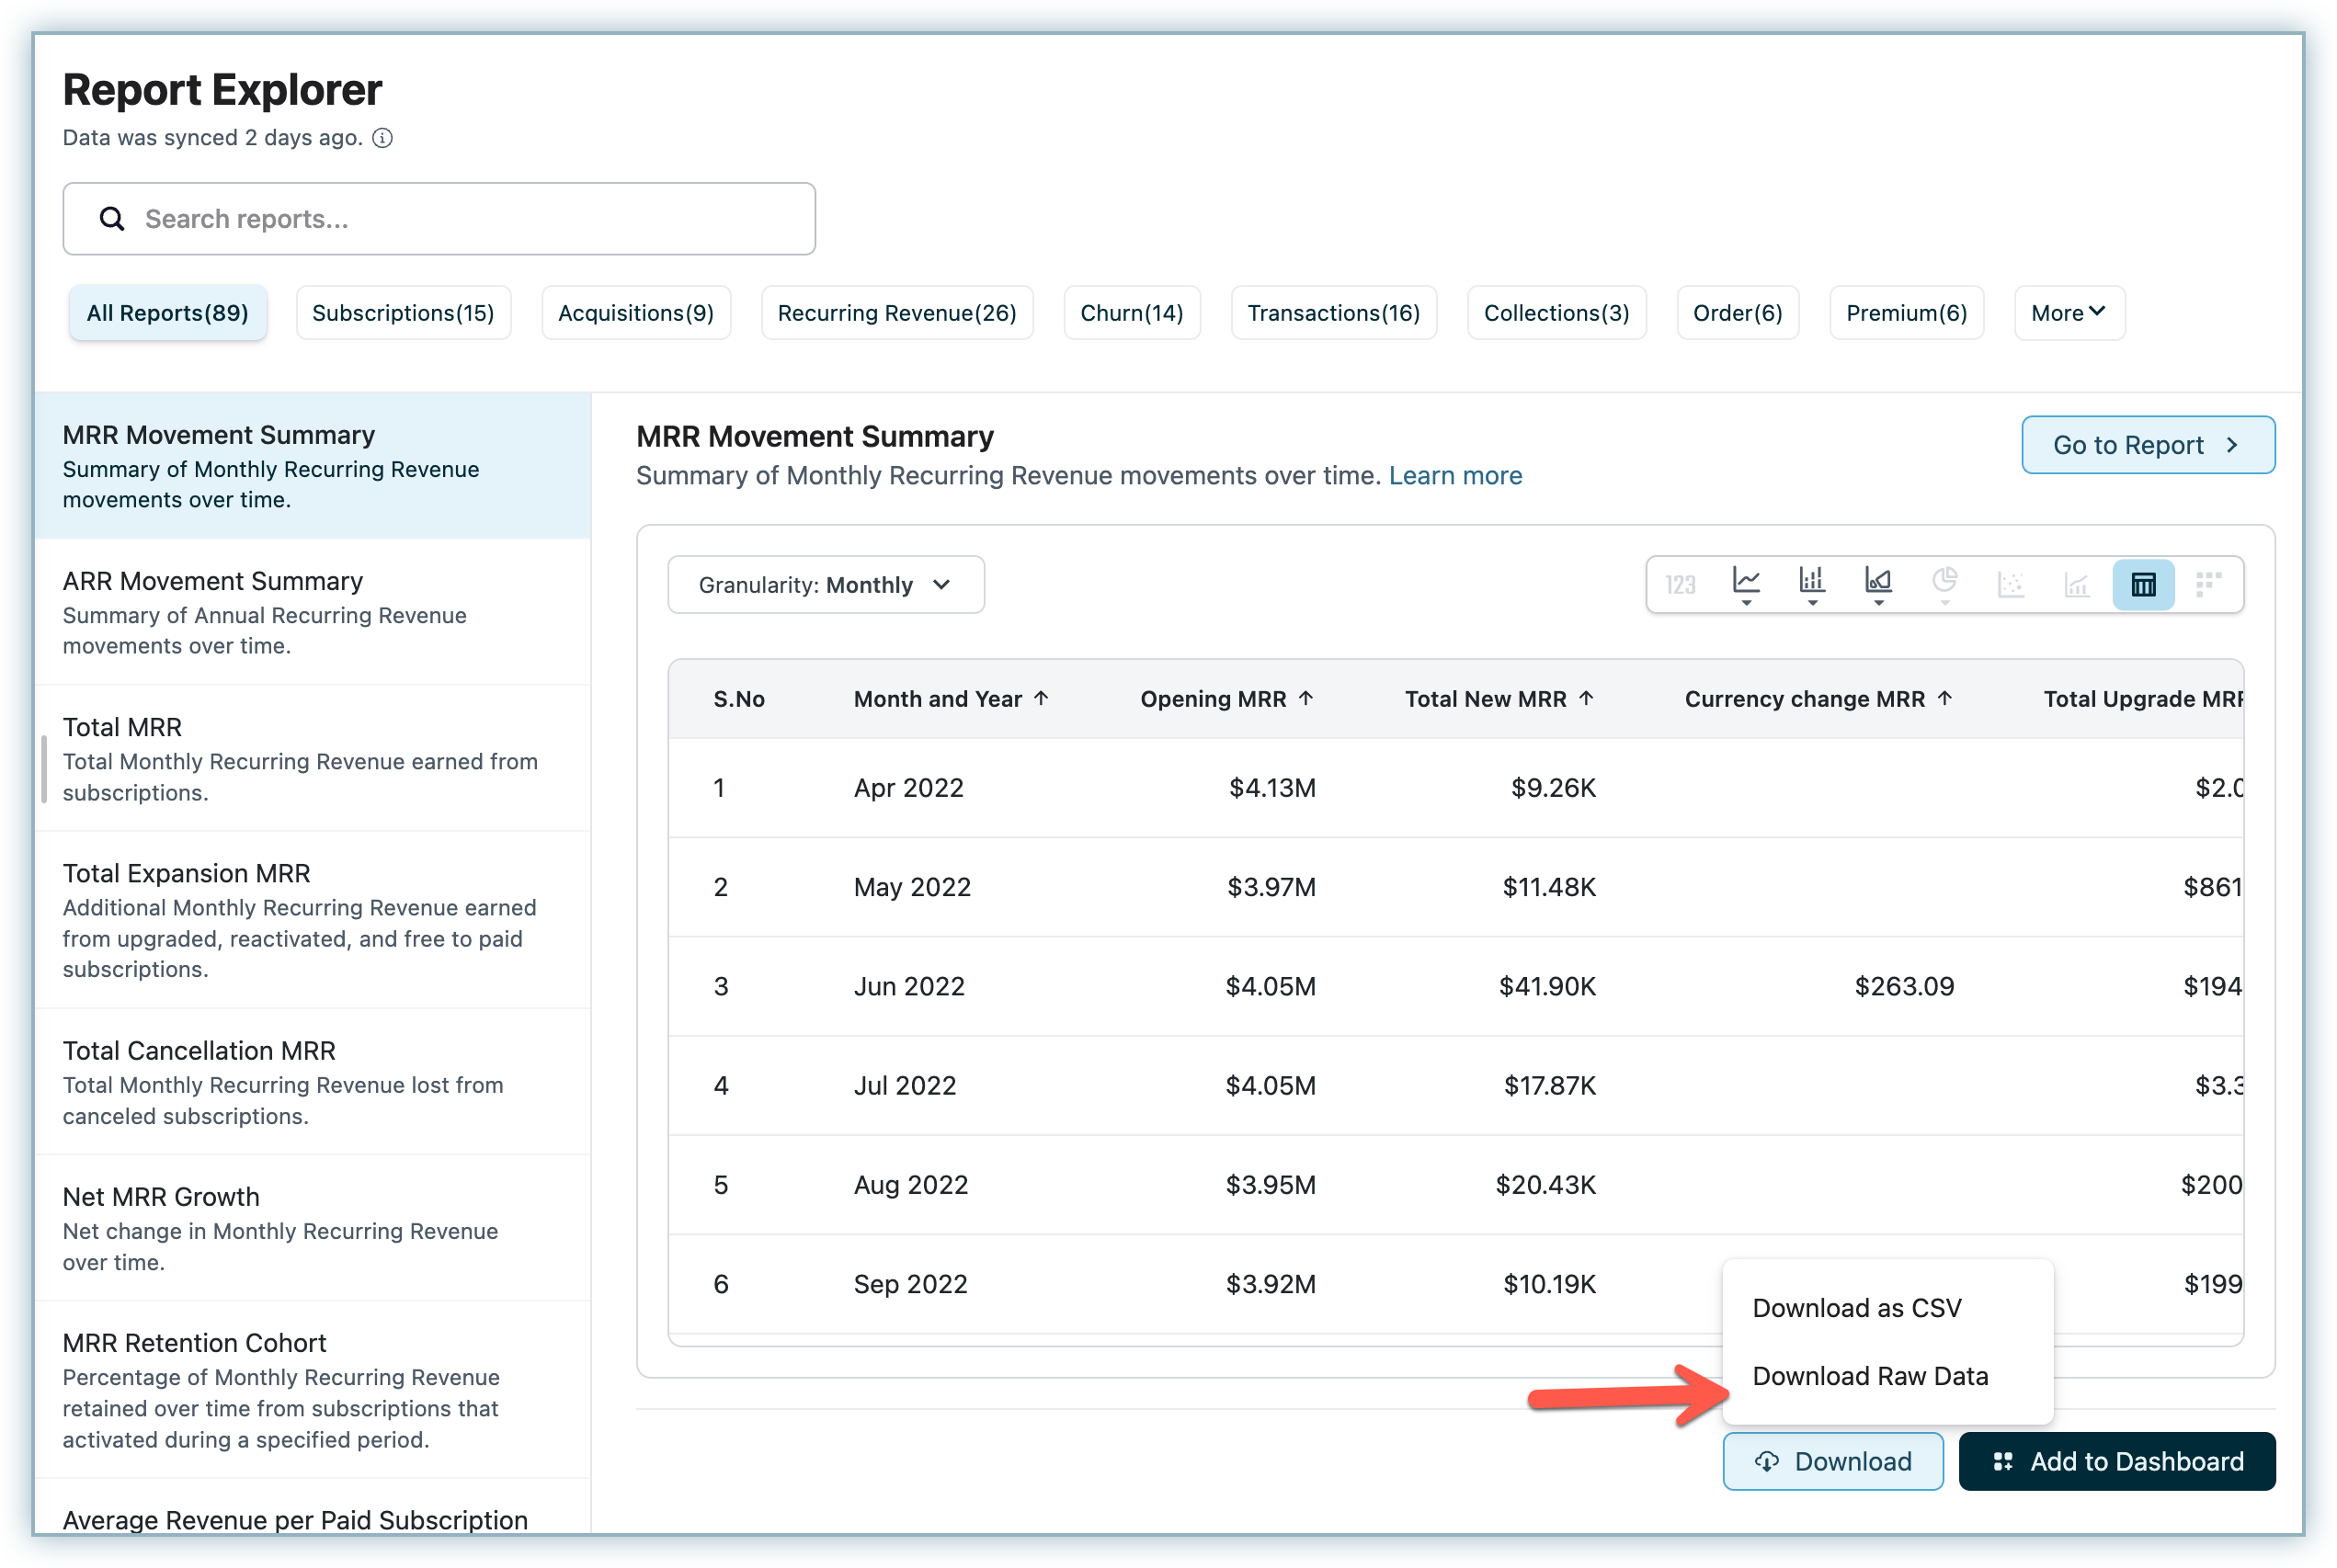The height and width of the screenshot is (1568, 2337).
Task: Expand the More categories dropdown
Action: pos(2068,313)
